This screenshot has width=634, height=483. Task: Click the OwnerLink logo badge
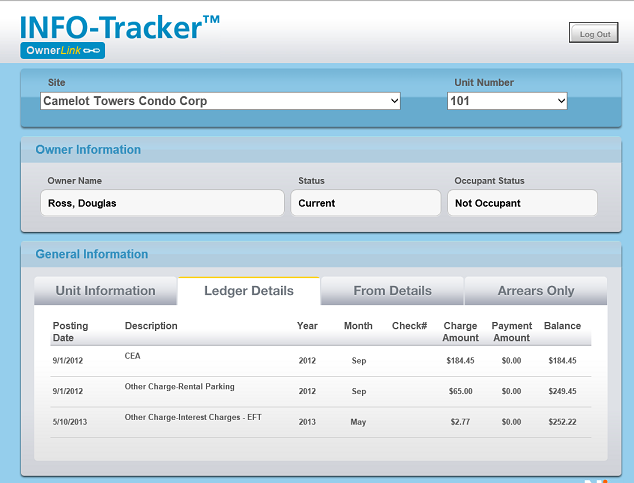[x=63, y=51]
